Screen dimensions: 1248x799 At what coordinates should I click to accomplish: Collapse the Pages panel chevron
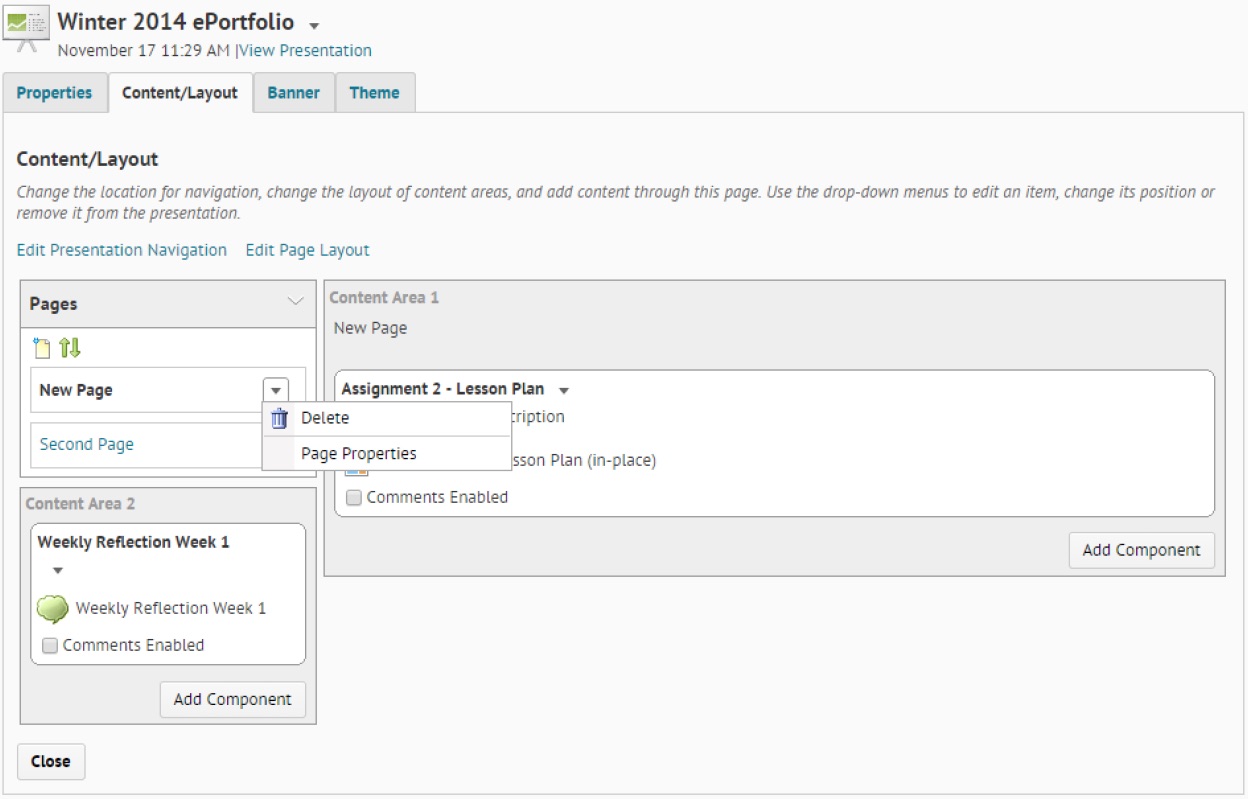tap(295, 302)
